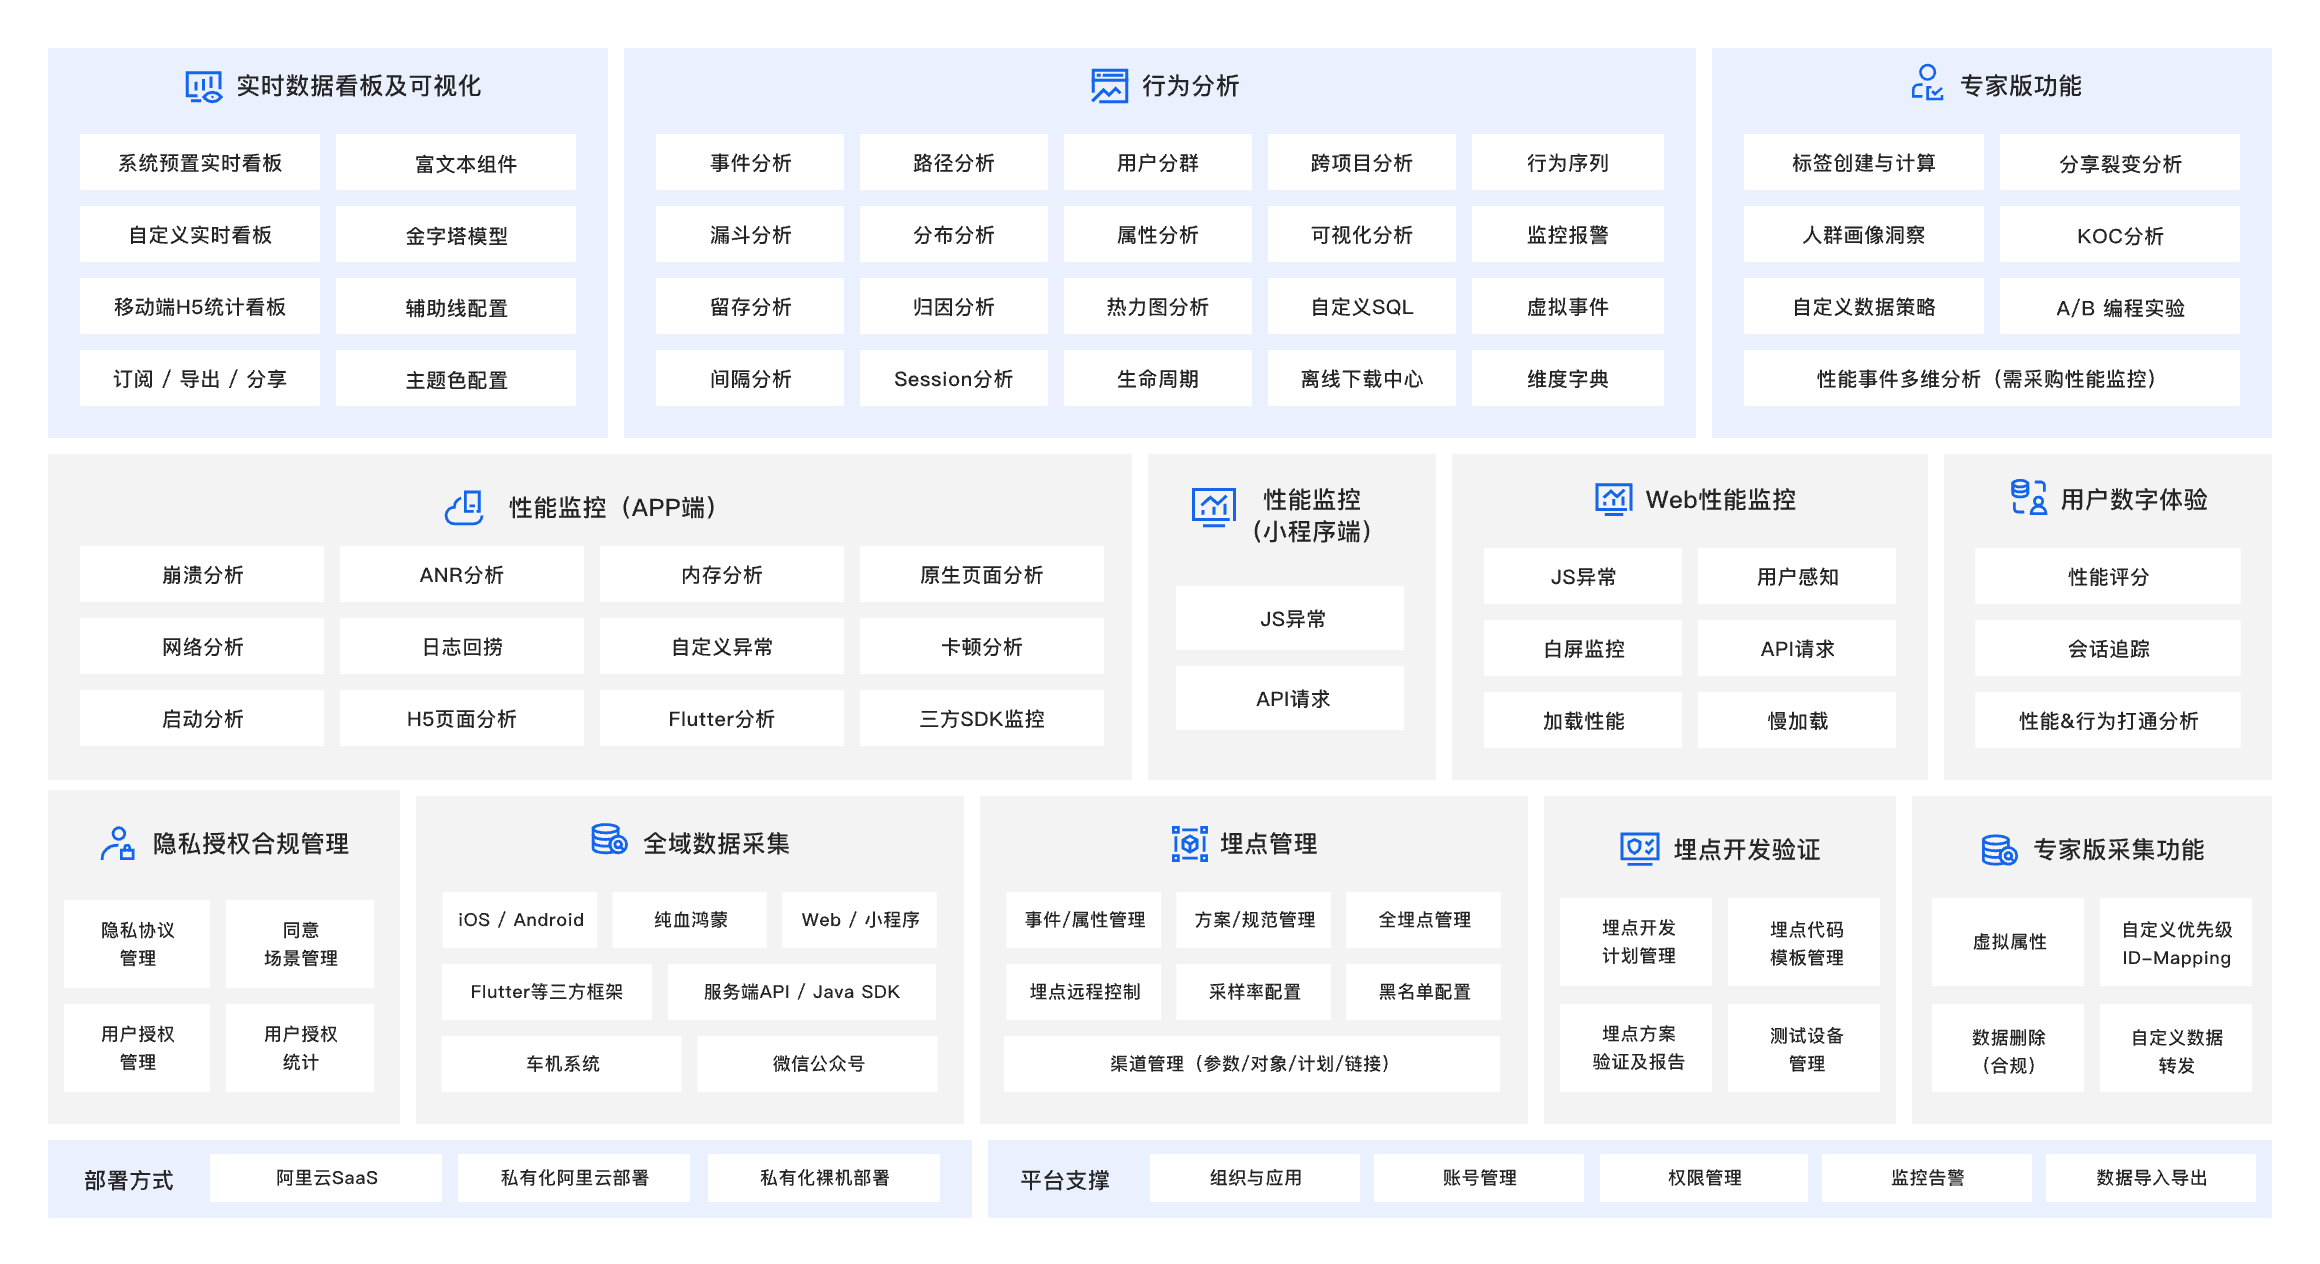This screenshot has height=1264, width=2320.
Task: Open 埋点远程控制
Action: pos(1084,991)
